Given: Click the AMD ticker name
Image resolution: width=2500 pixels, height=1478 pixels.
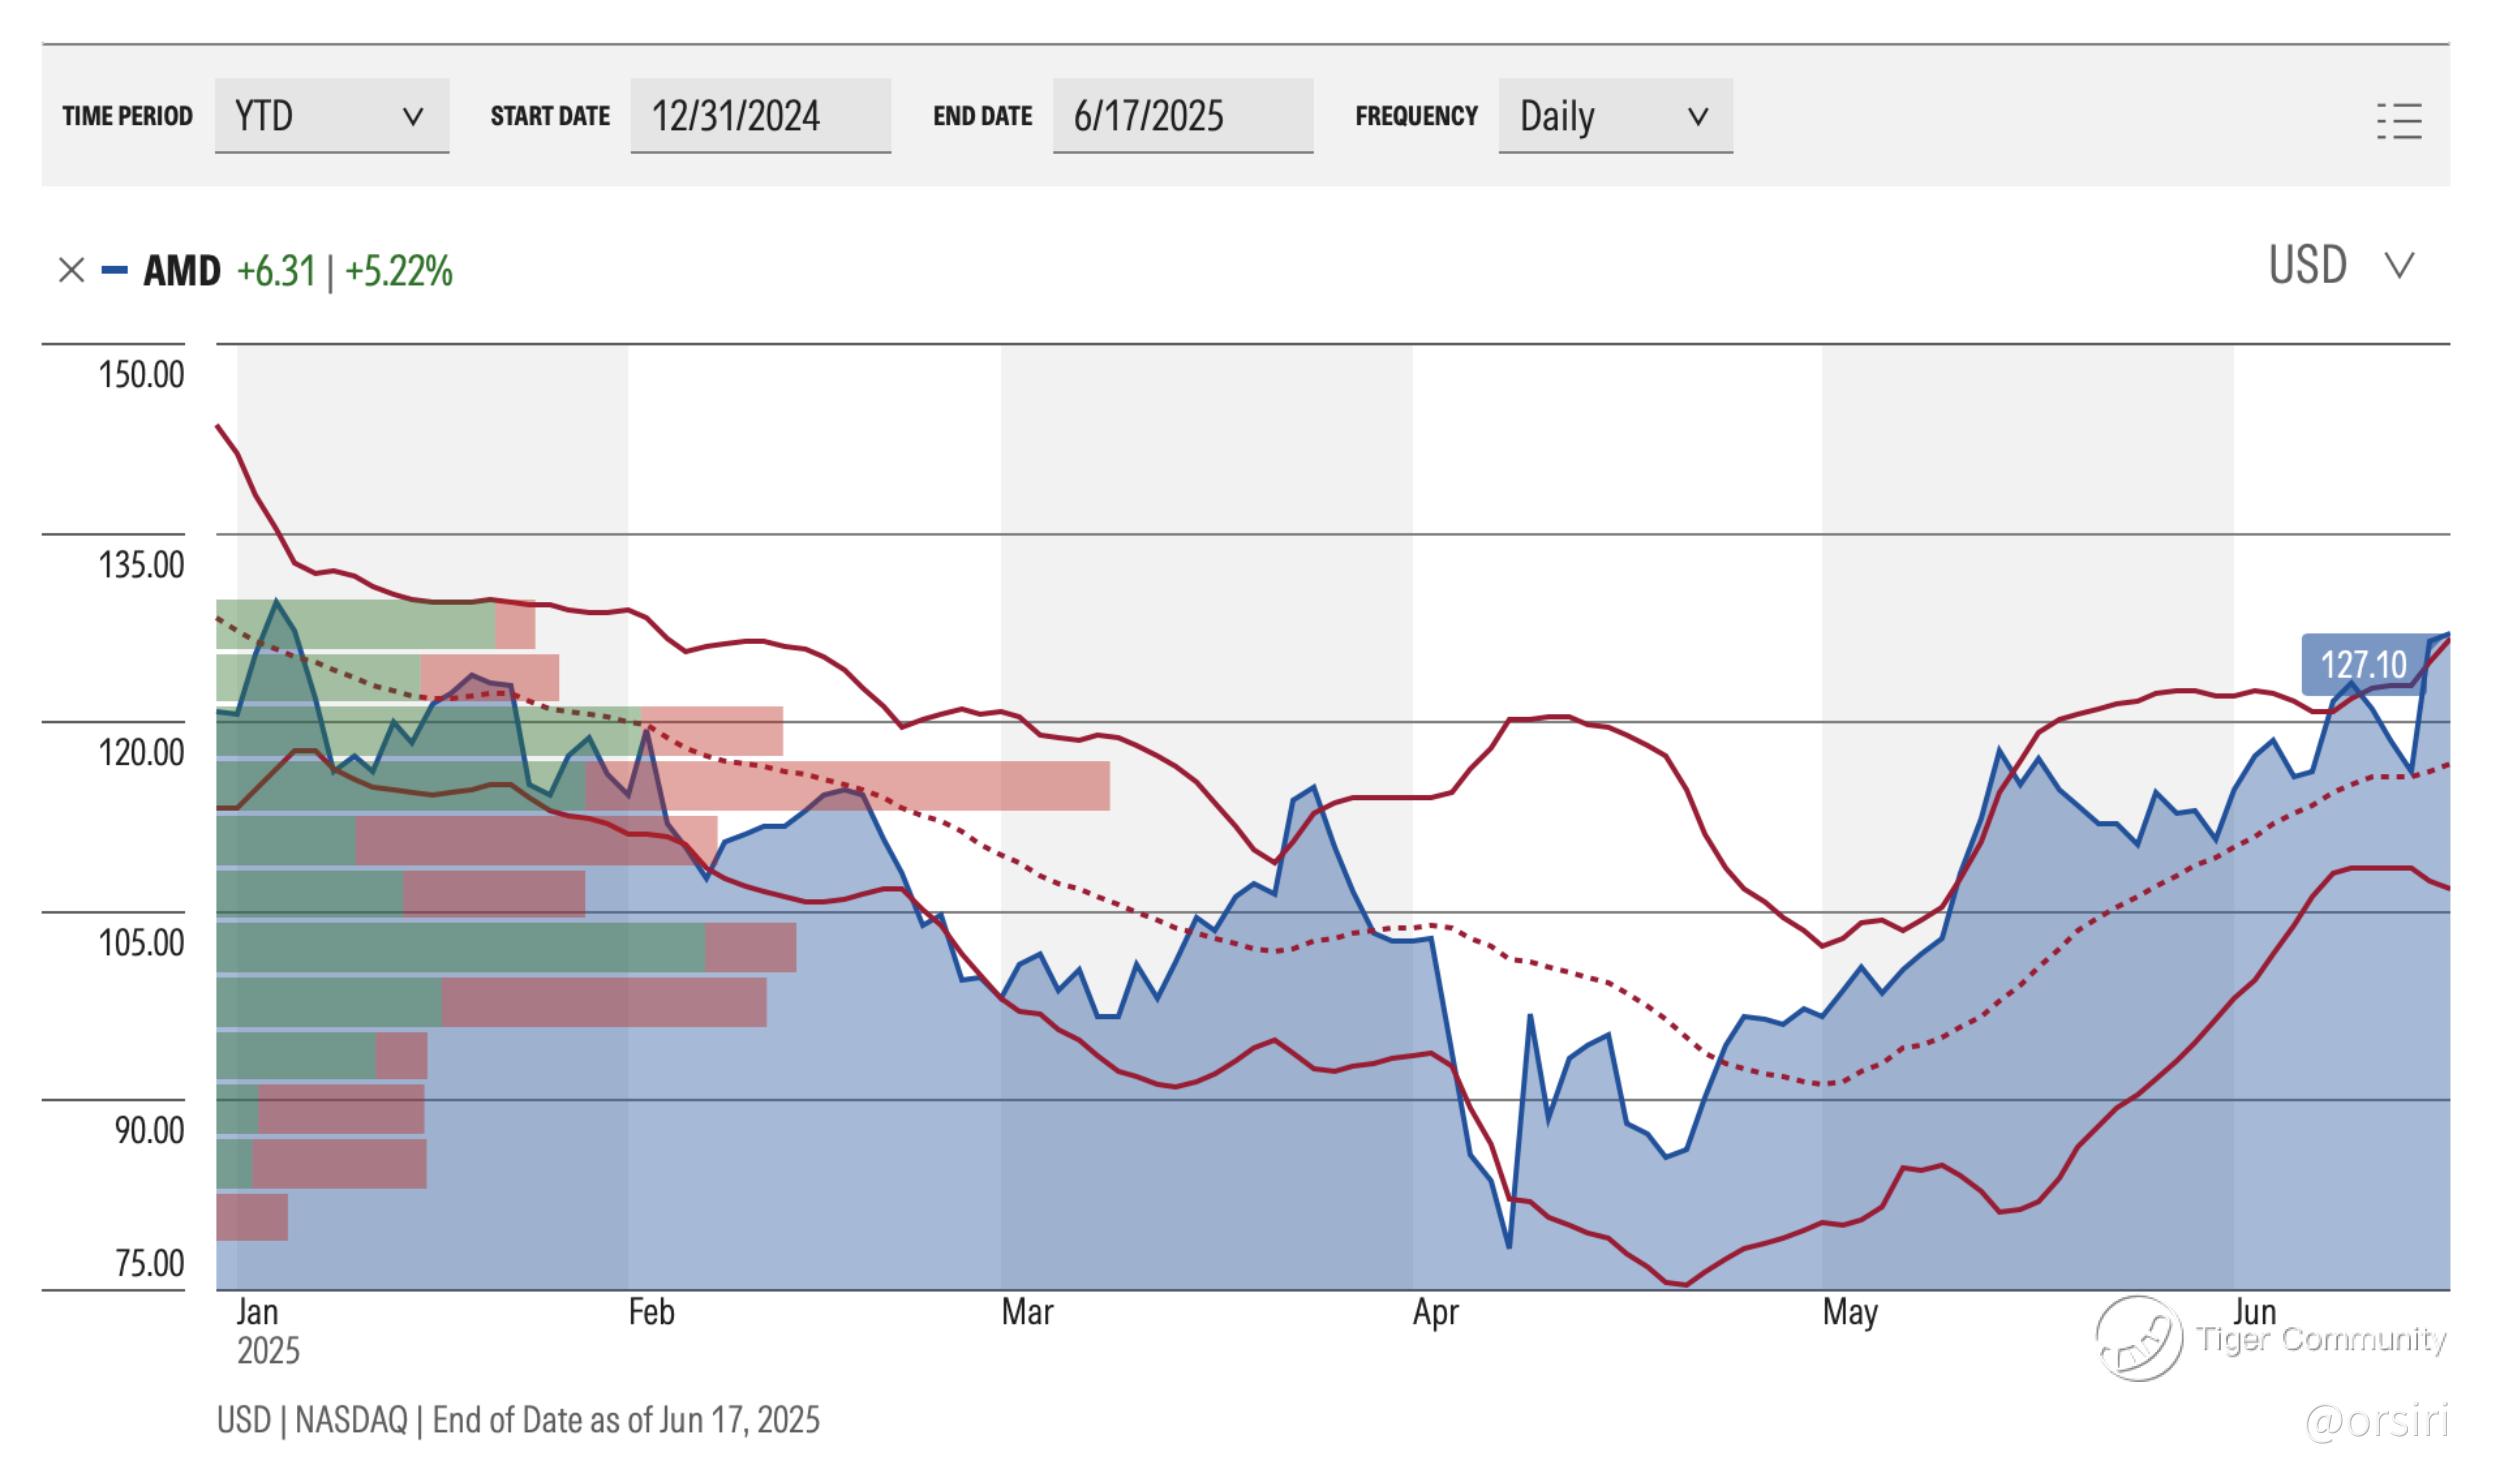Looking at the screenshot, I should tap(182, 271).
